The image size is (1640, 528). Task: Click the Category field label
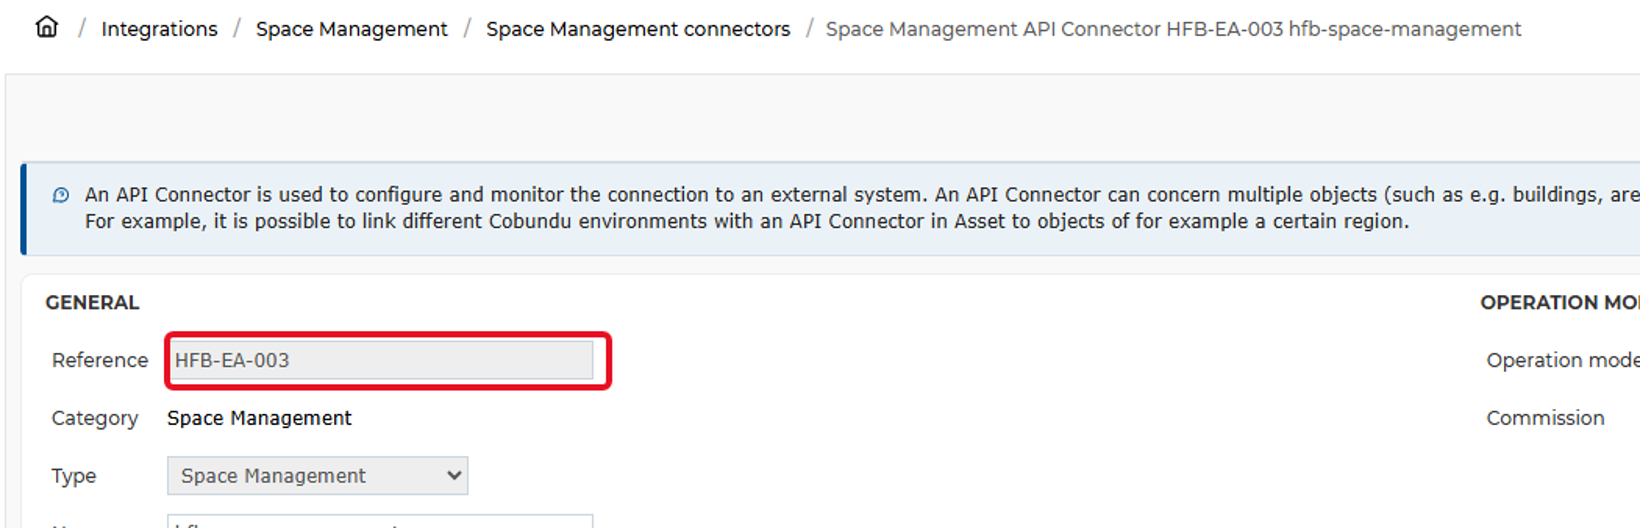coord(95,418)
